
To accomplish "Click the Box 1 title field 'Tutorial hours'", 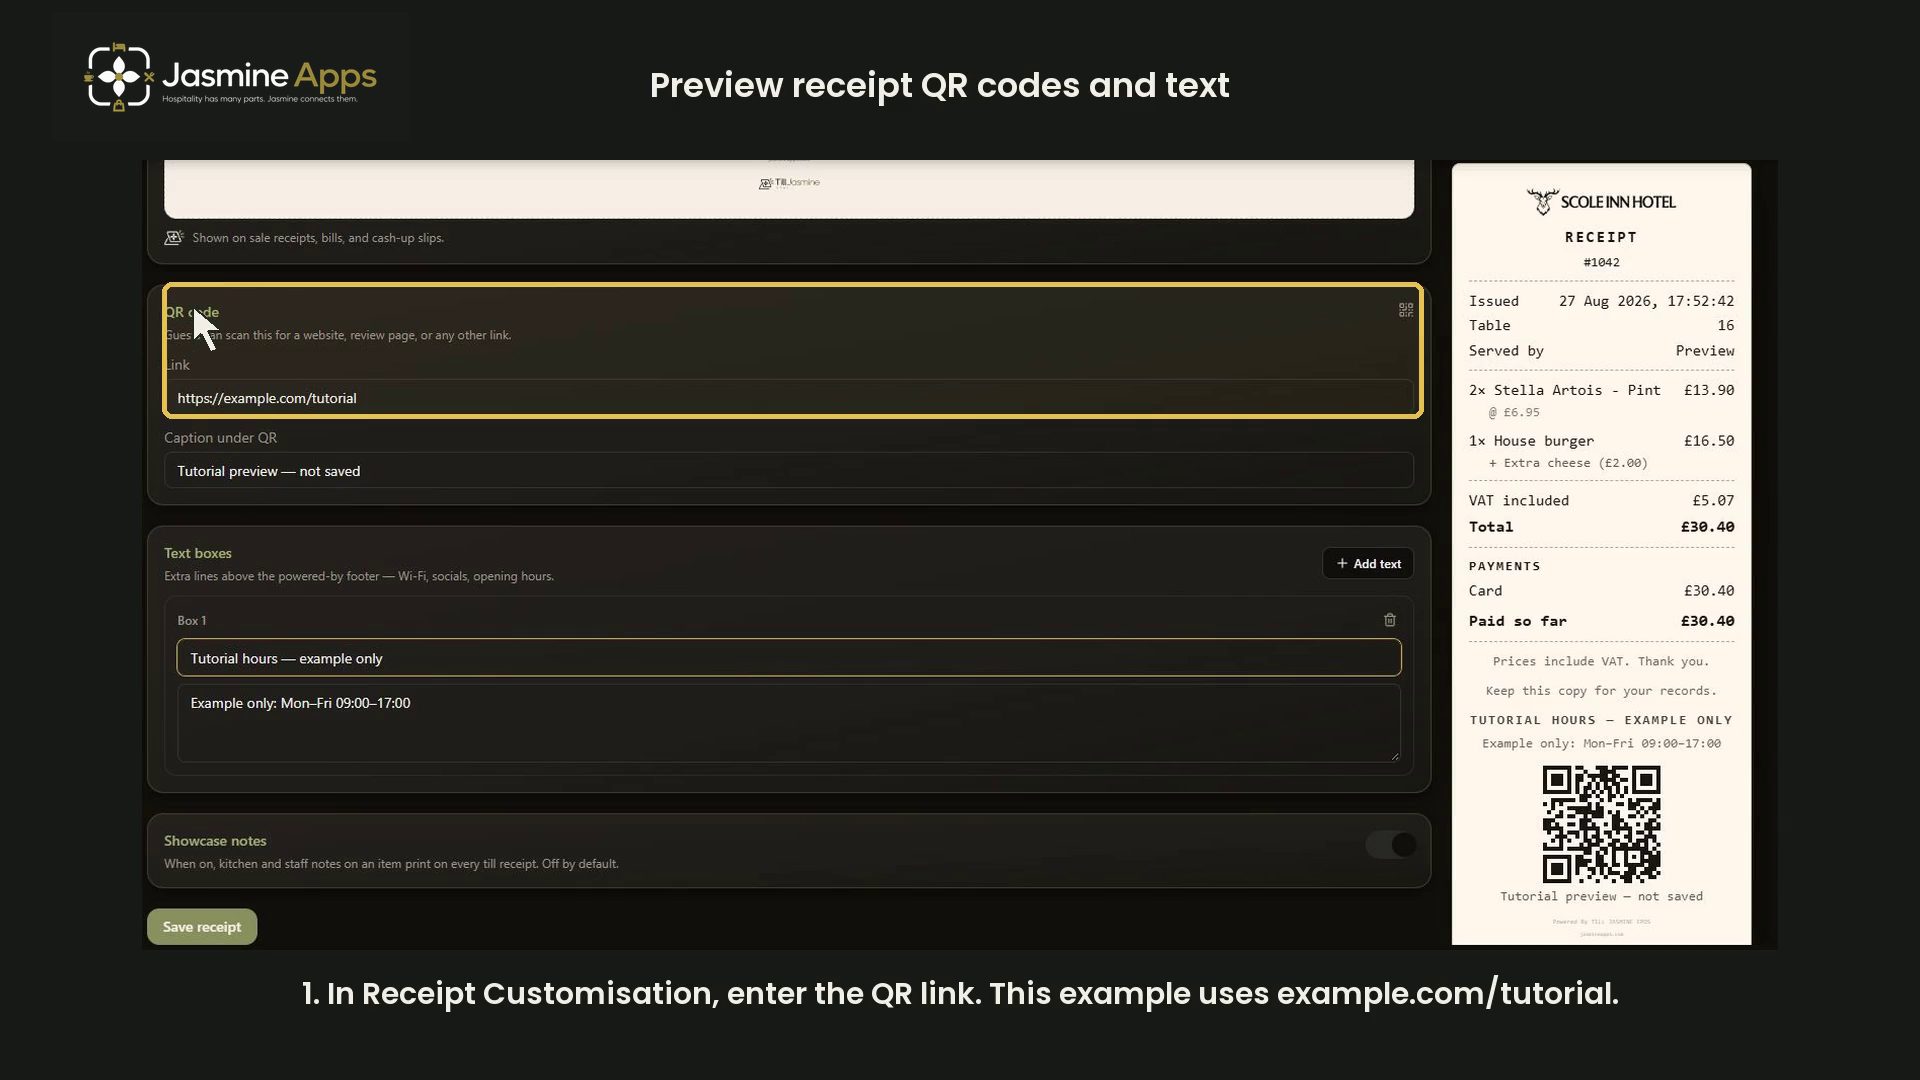I will click(x=789, y=659).
